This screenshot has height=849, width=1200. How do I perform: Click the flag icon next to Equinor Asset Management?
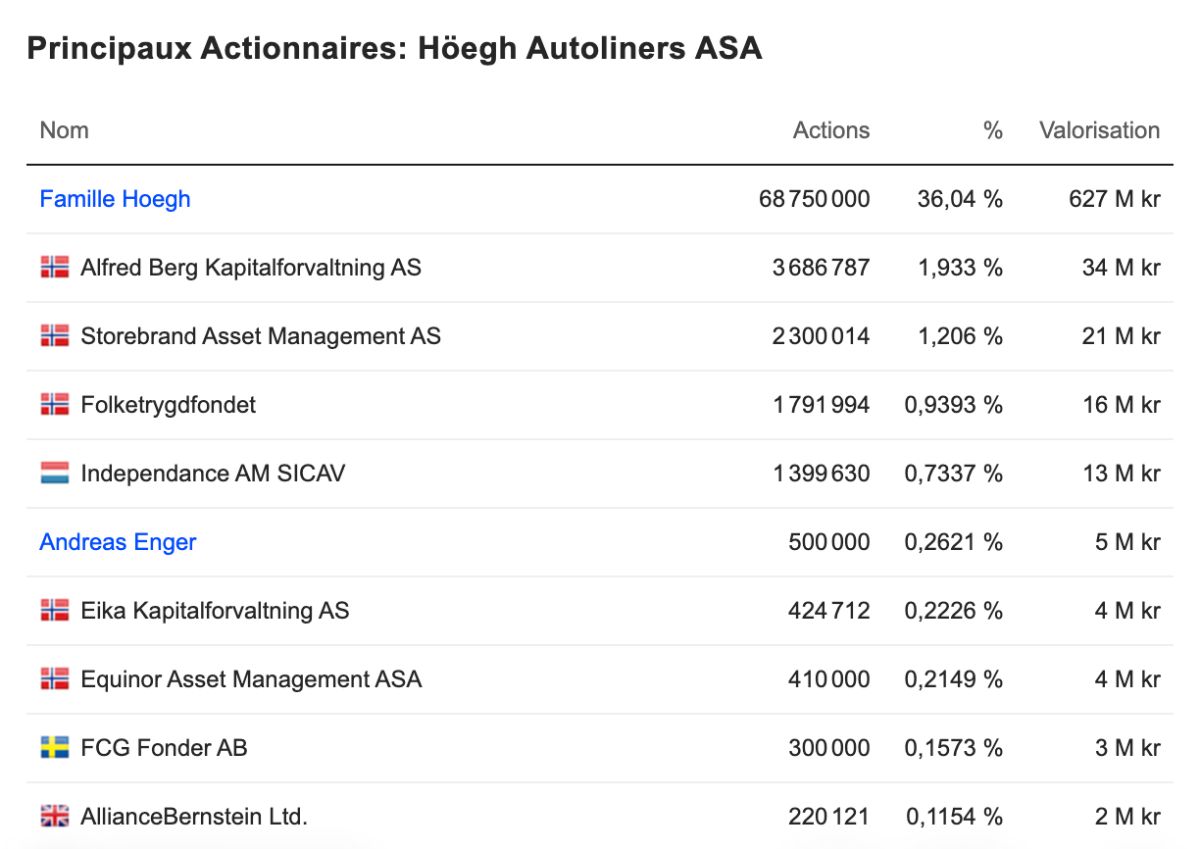pos(55,679)
